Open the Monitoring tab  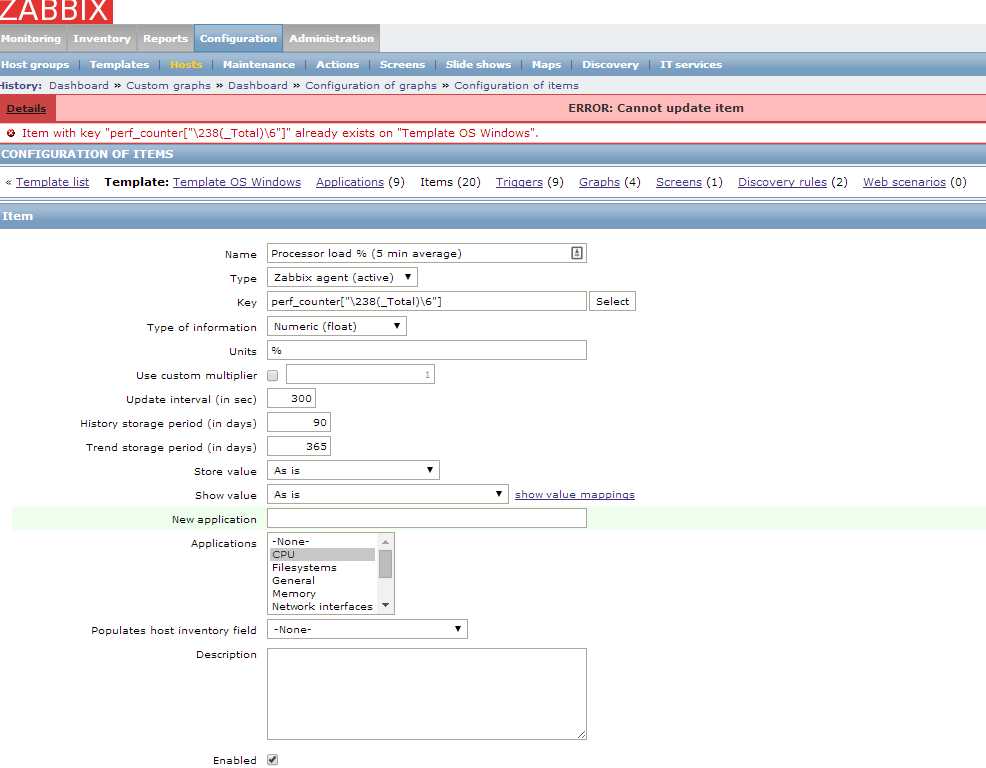coord(31,39)
